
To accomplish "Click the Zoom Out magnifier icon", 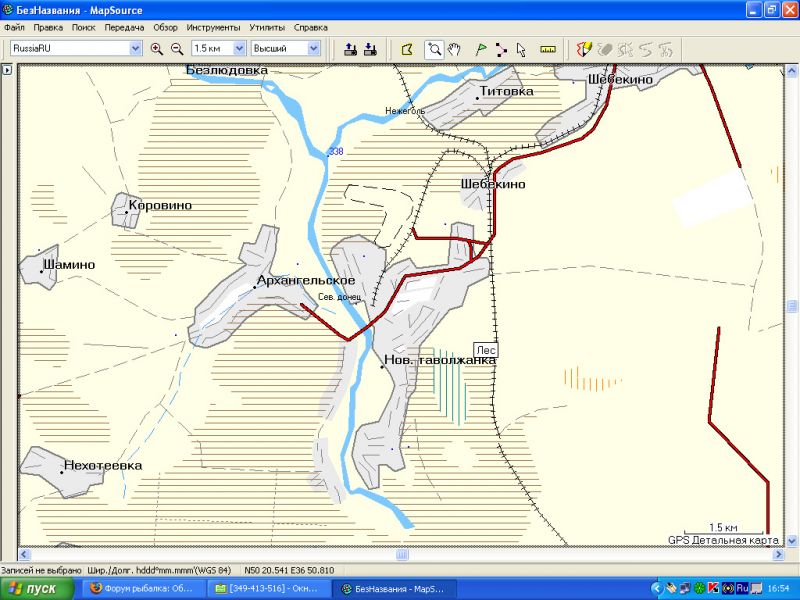I will (x=177, y=49).
